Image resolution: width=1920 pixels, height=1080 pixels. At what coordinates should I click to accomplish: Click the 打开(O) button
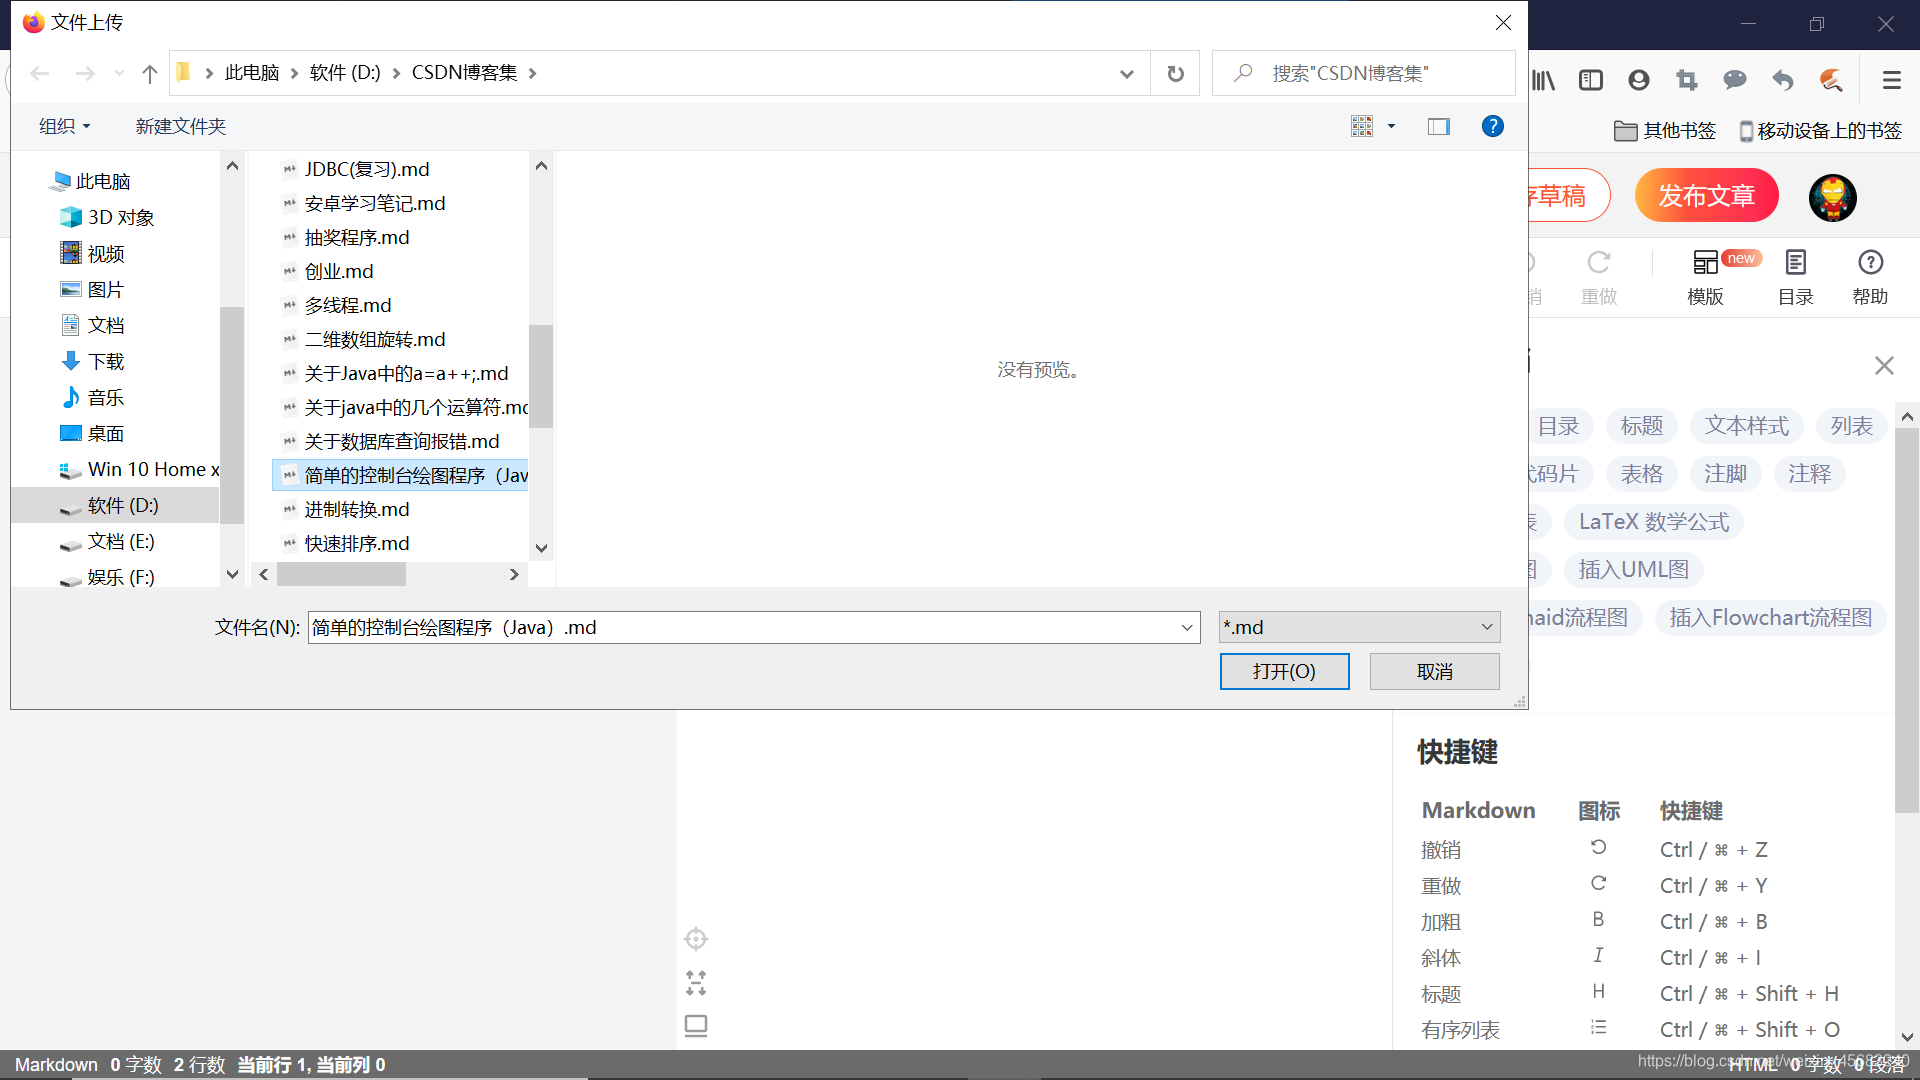coord(1284,671)
